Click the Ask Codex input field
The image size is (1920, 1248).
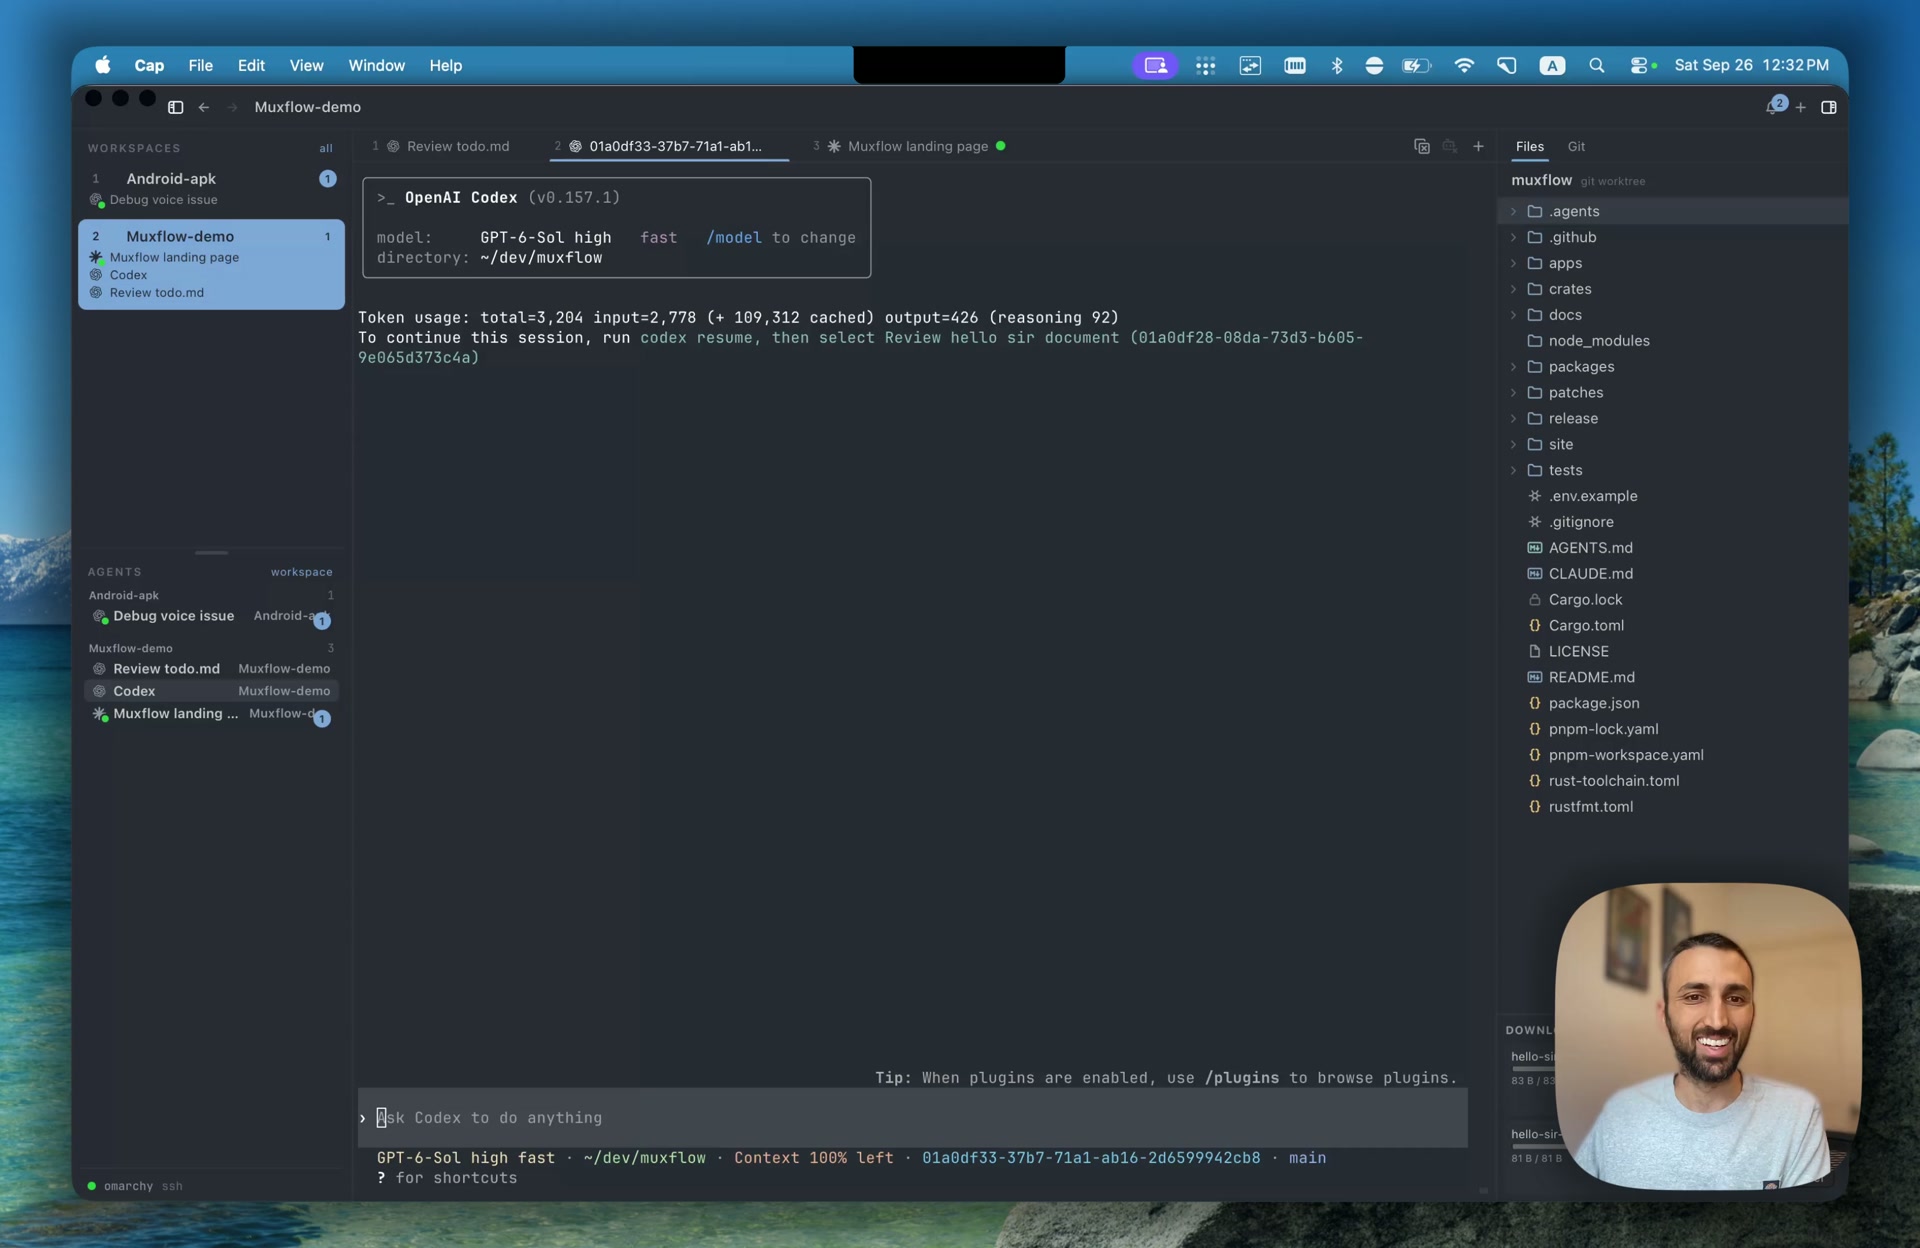point(912,1118)
